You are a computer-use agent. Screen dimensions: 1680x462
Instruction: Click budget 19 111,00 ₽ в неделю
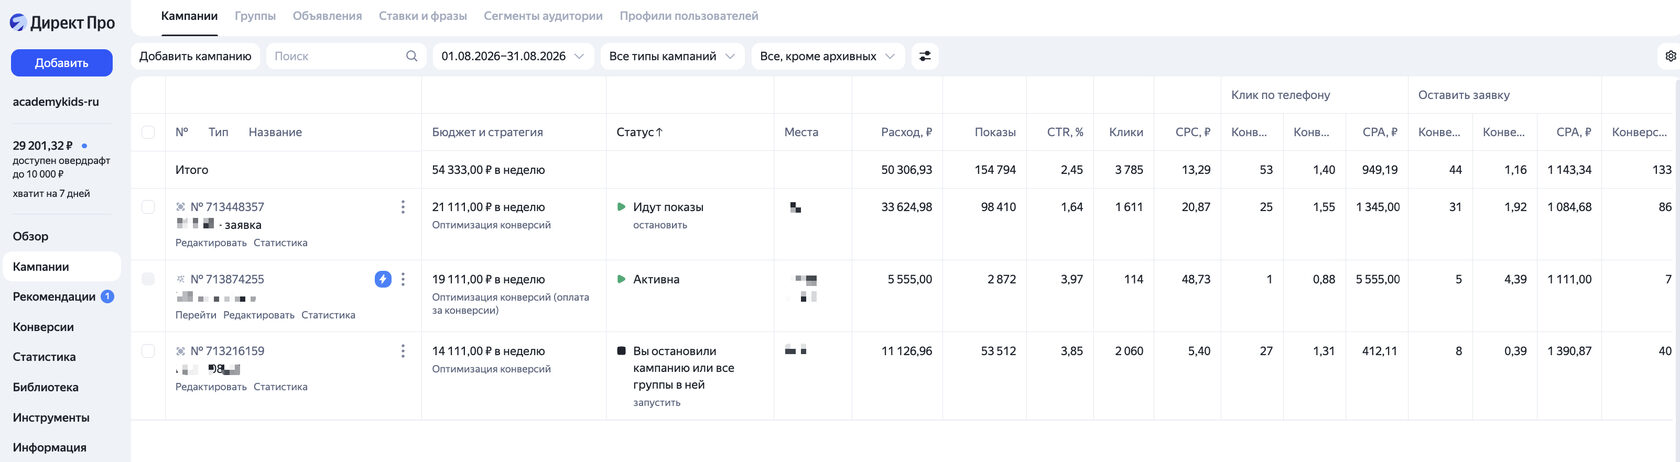[488, 279]
